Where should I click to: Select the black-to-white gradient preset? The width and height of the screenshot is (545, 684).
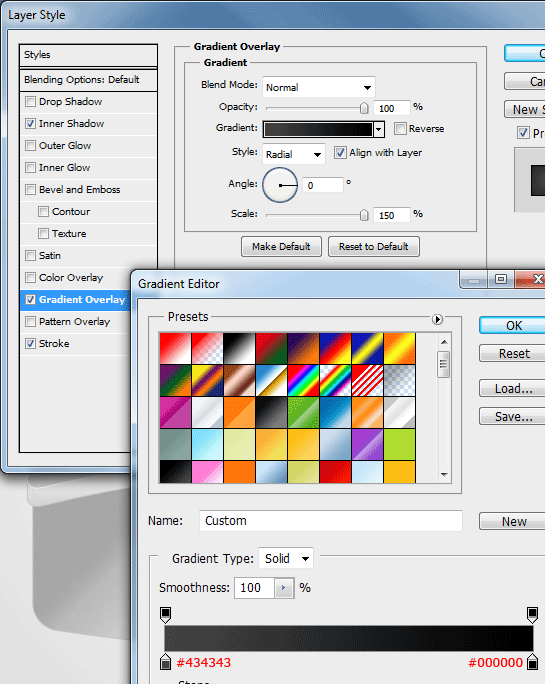[239, 348]
